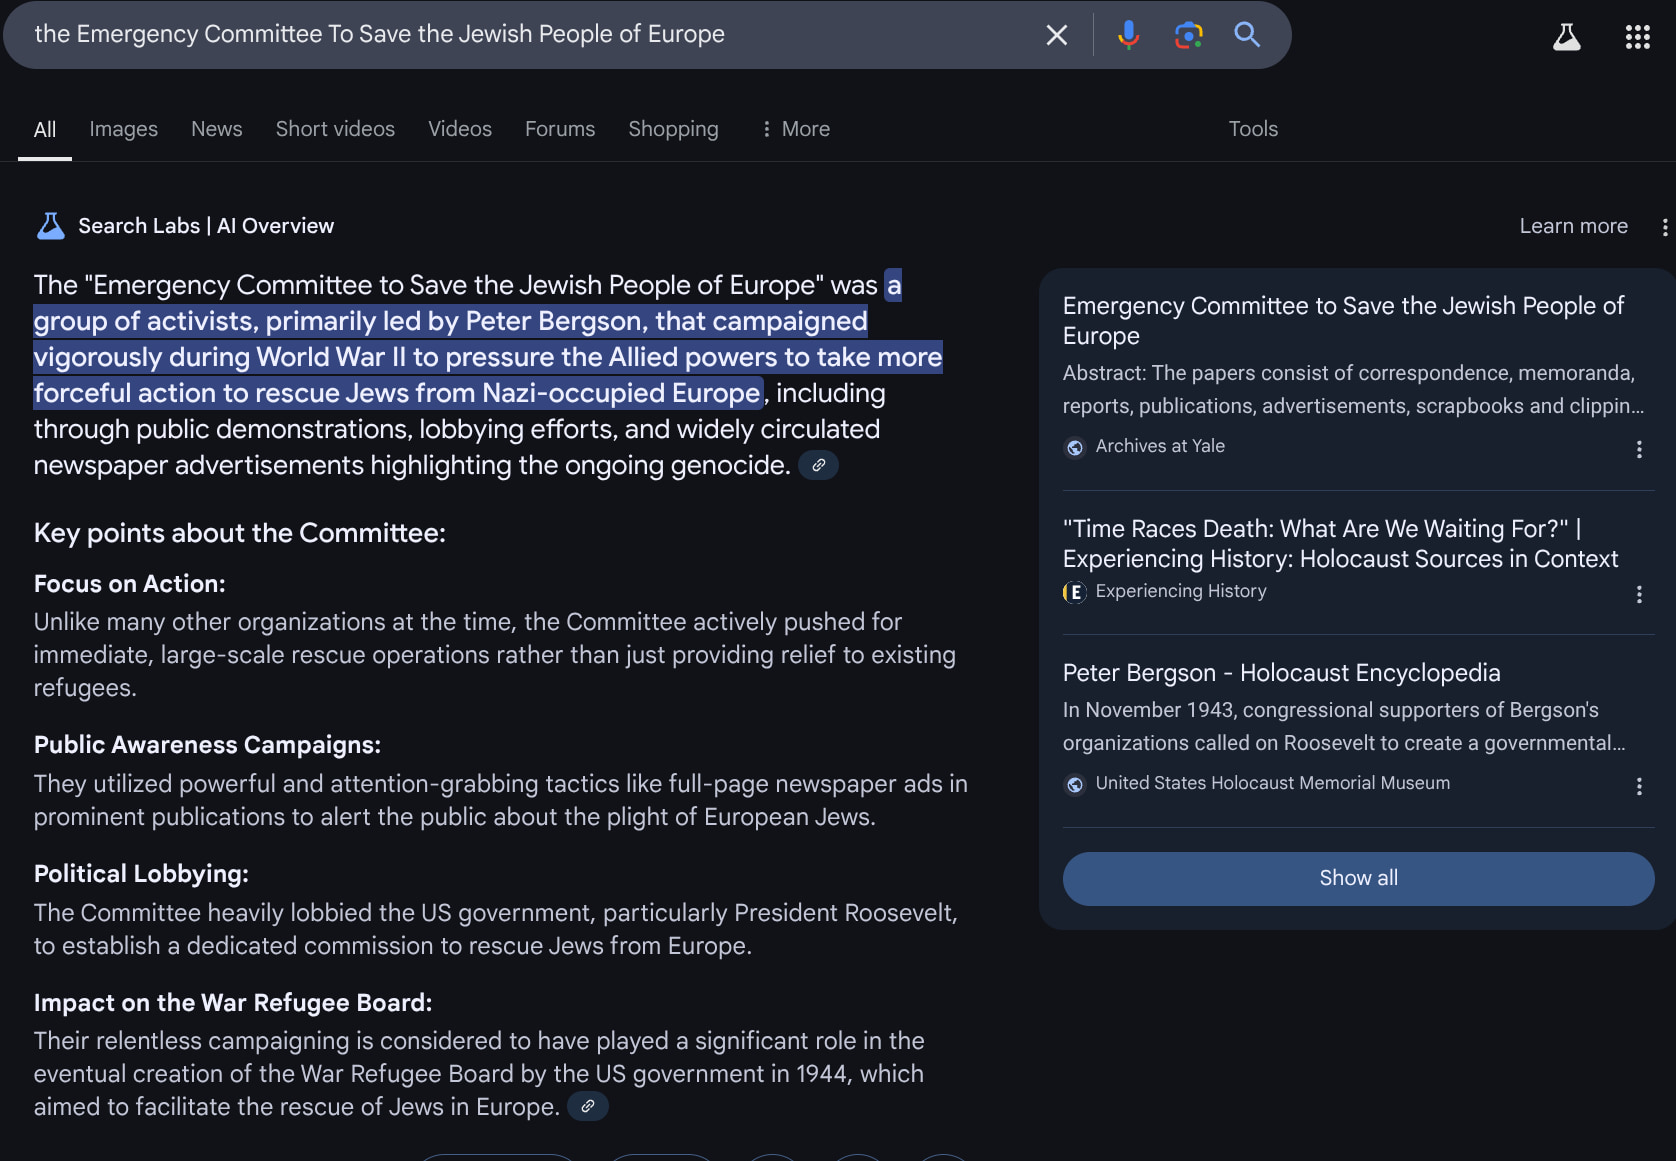The width and height of the screenshot is (1676, 1161).
Task: Switch to the News tab
Action: [x=216, y=129]
